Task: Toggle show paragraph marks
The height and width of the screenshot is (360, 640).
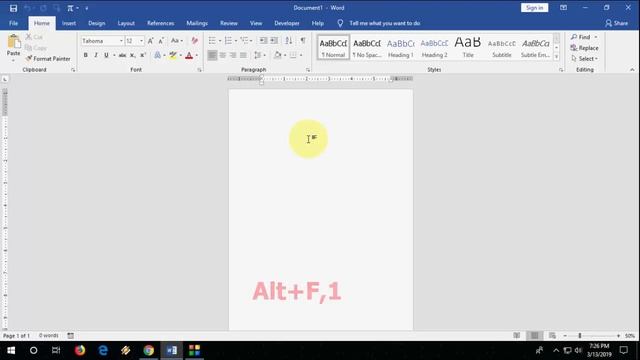Action: (303, 40)
